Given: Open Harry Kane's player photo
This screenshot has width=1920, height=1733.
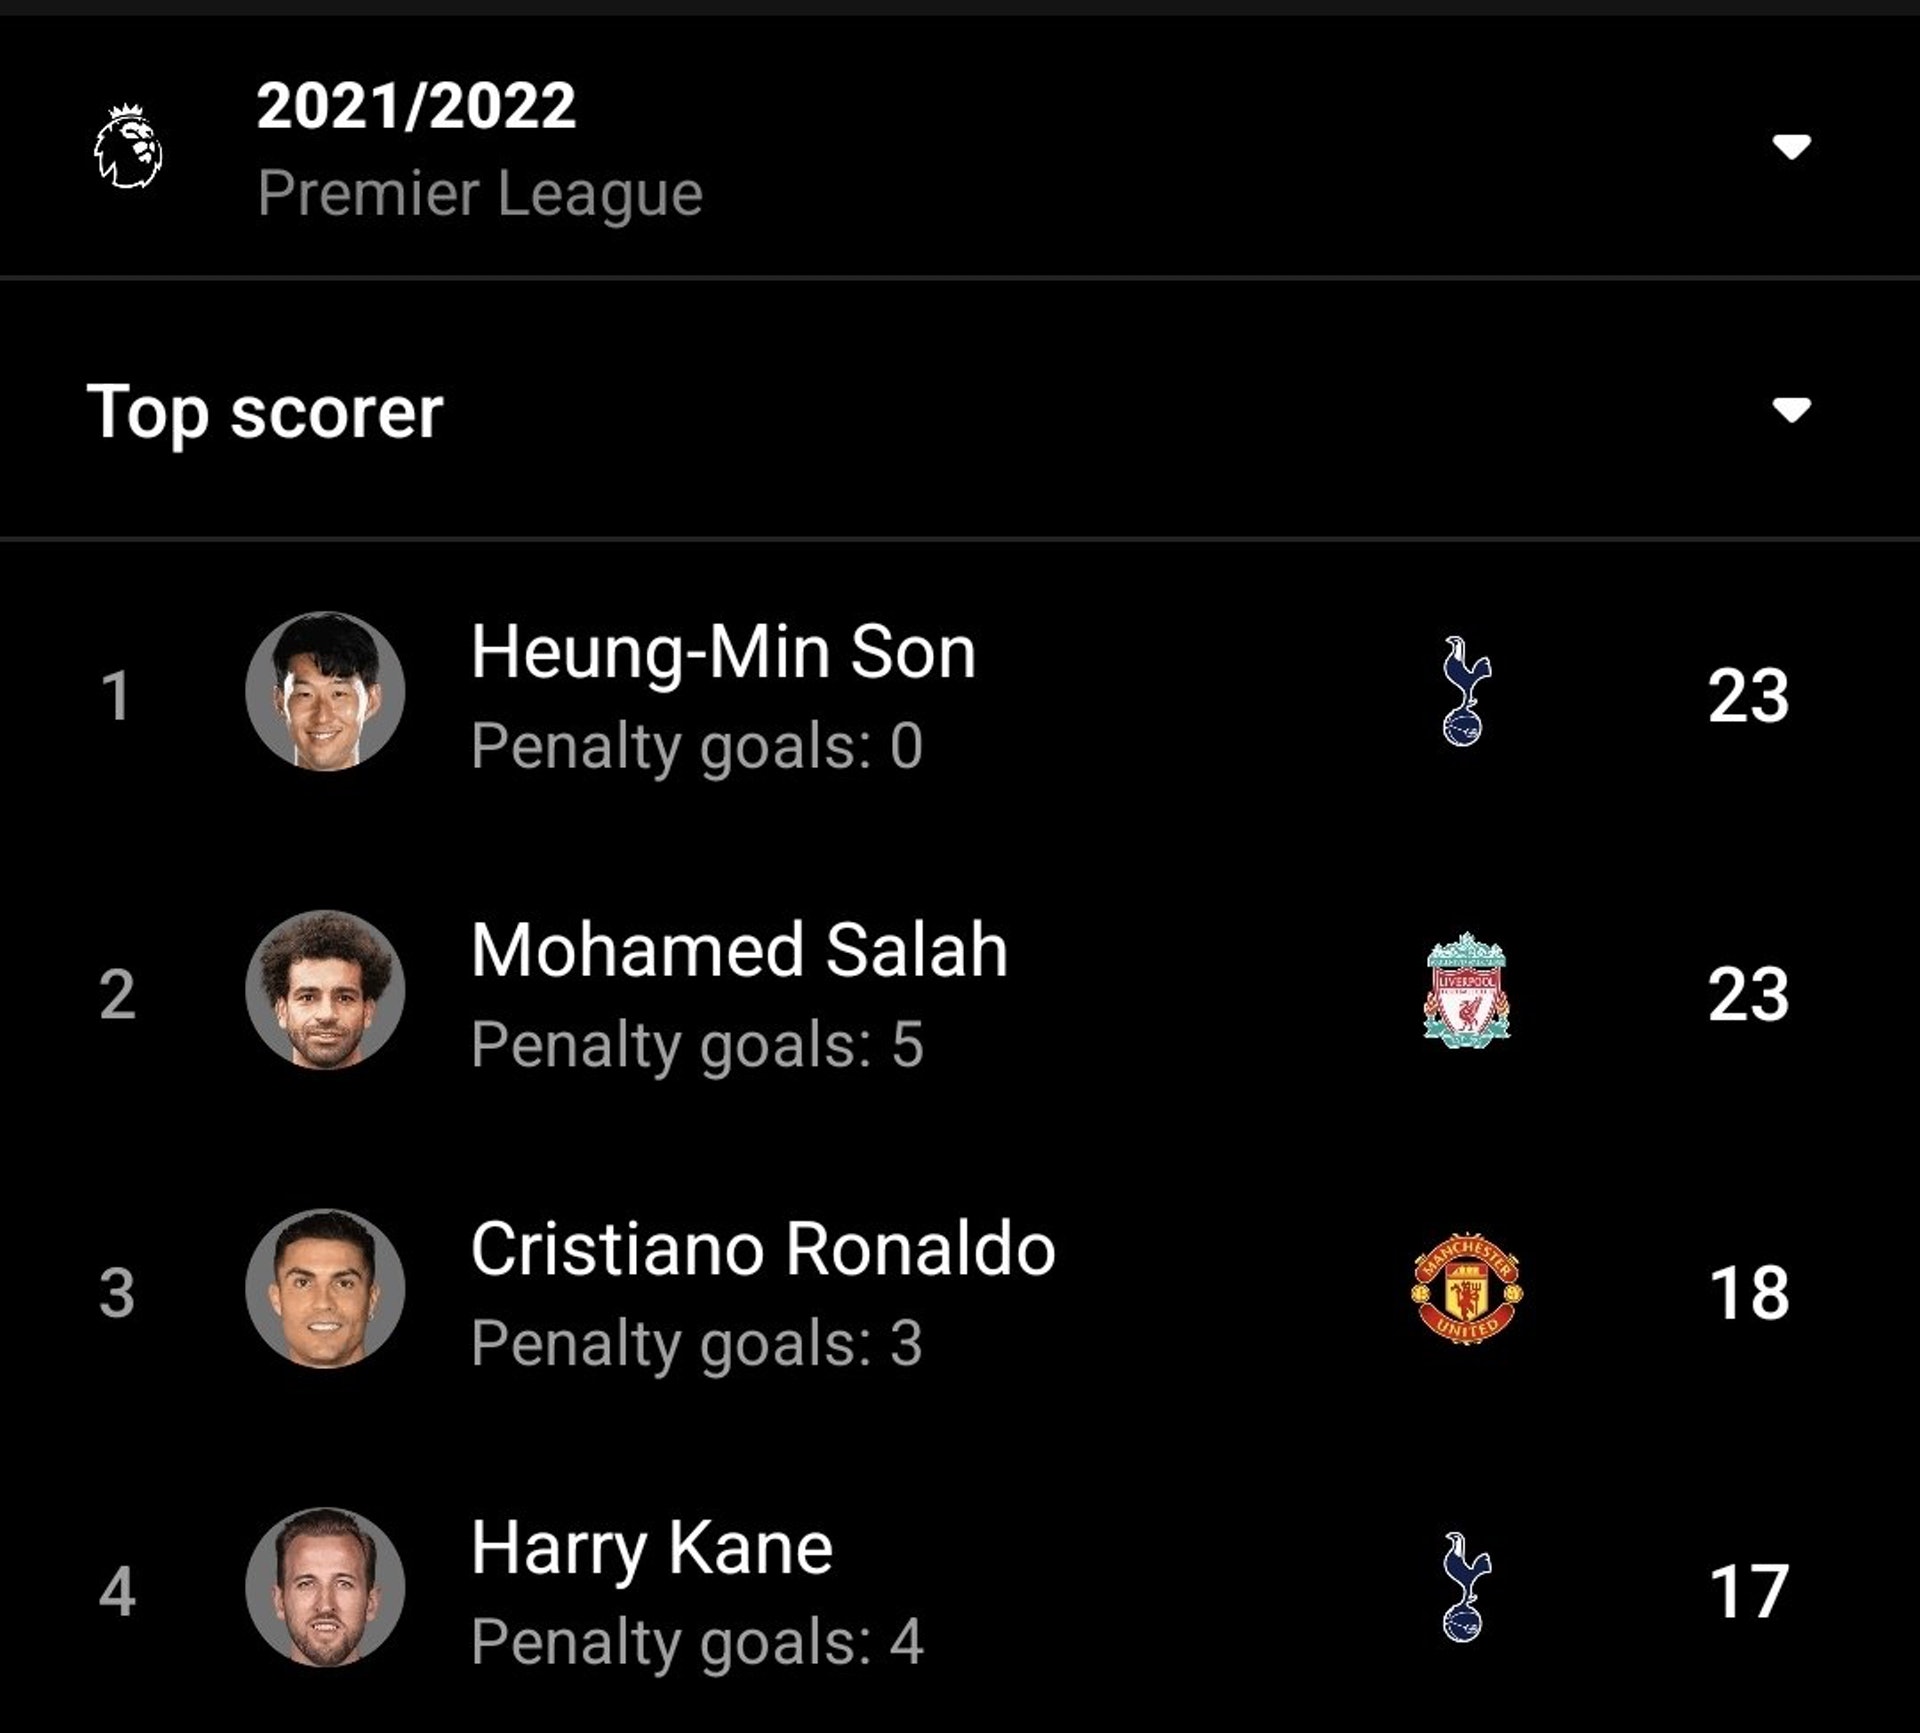Looking at the screenshot, I should 325,1587.
